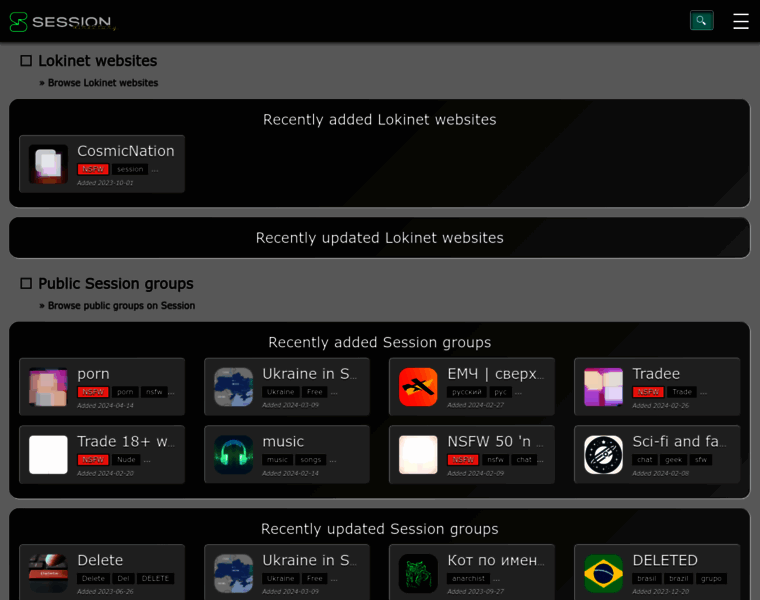Open the Sci-fi and fa... group title

click(x=679, y=442)
